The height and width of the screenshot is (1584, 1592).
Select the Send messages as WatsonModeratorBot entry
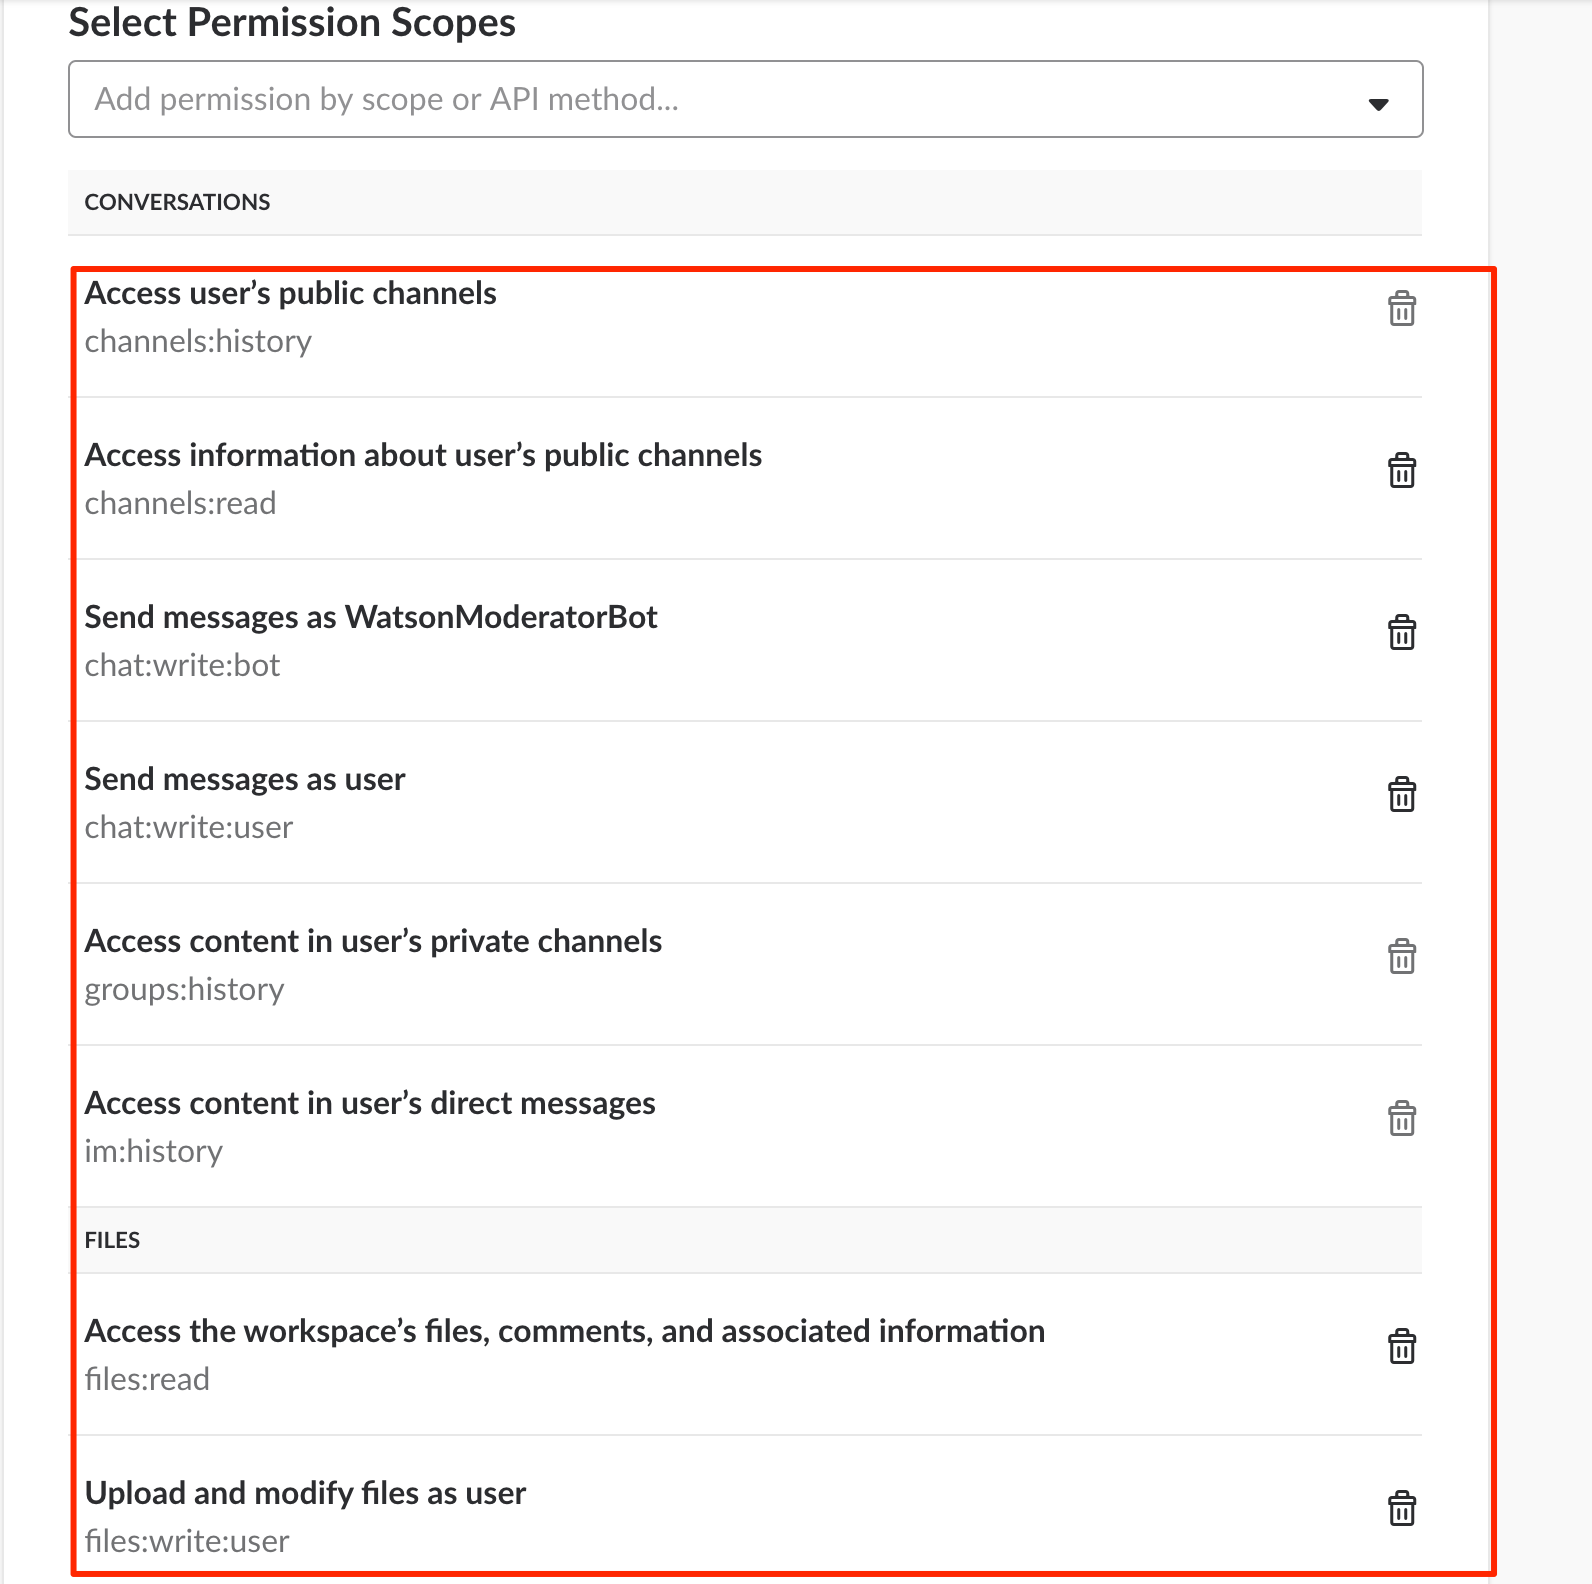(x=370, y=617)
